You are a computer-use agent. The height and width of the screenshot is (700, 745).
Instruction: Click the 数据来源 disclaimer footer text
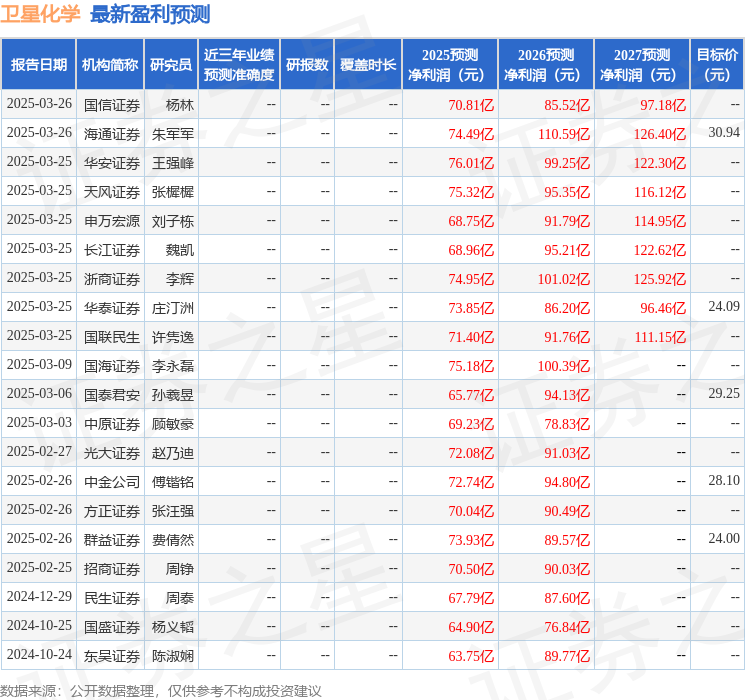[161, 690]
